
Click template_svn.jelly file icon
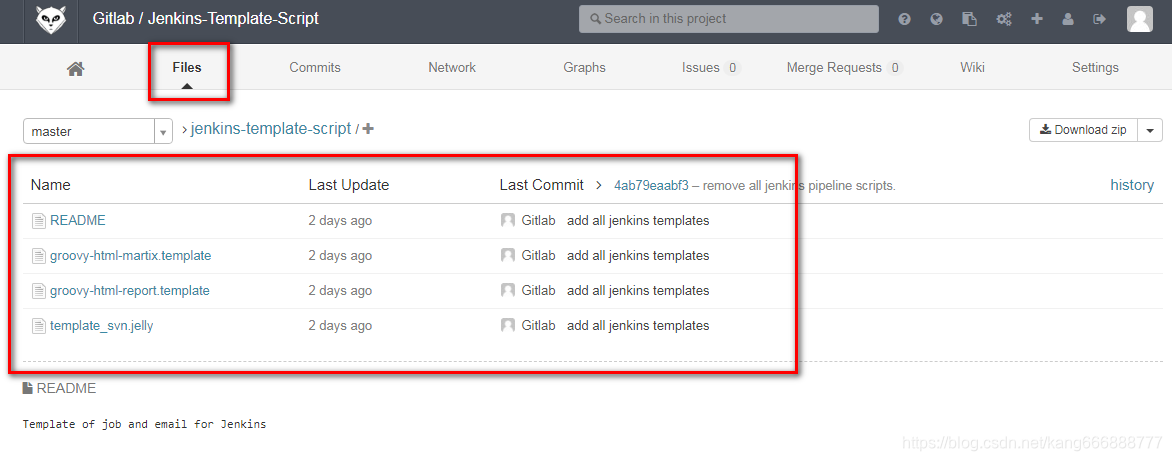tap(39, 325)
